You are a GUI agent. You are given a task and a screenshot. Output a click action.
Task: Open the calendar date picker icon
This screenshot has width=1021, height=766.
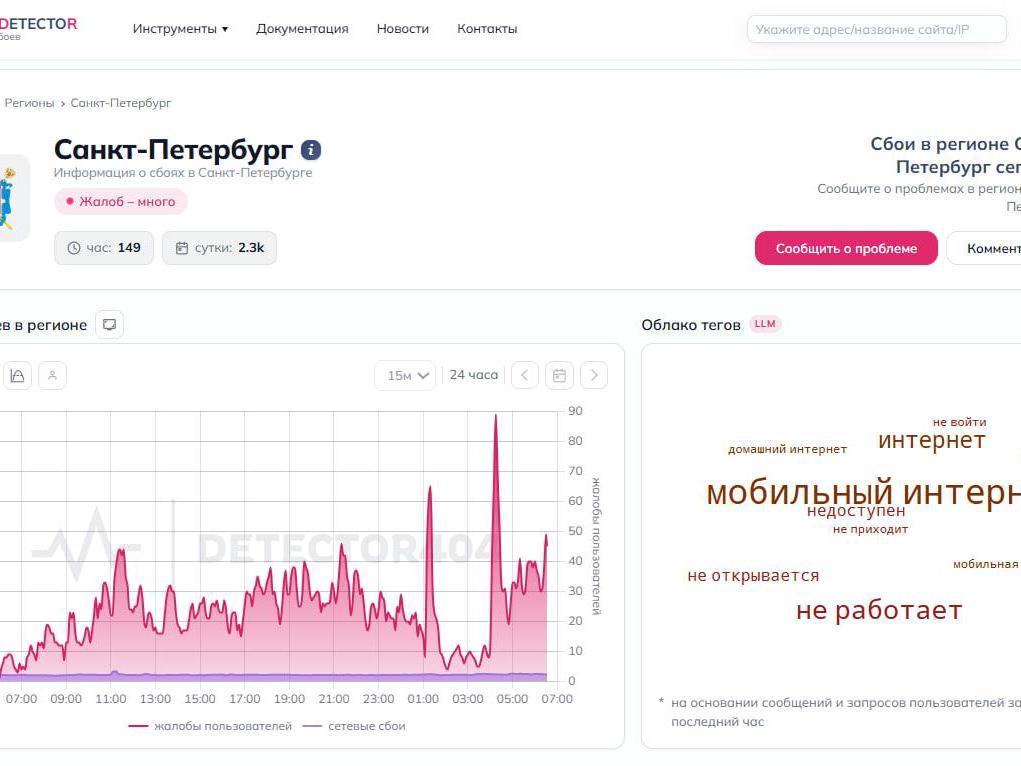559,376
